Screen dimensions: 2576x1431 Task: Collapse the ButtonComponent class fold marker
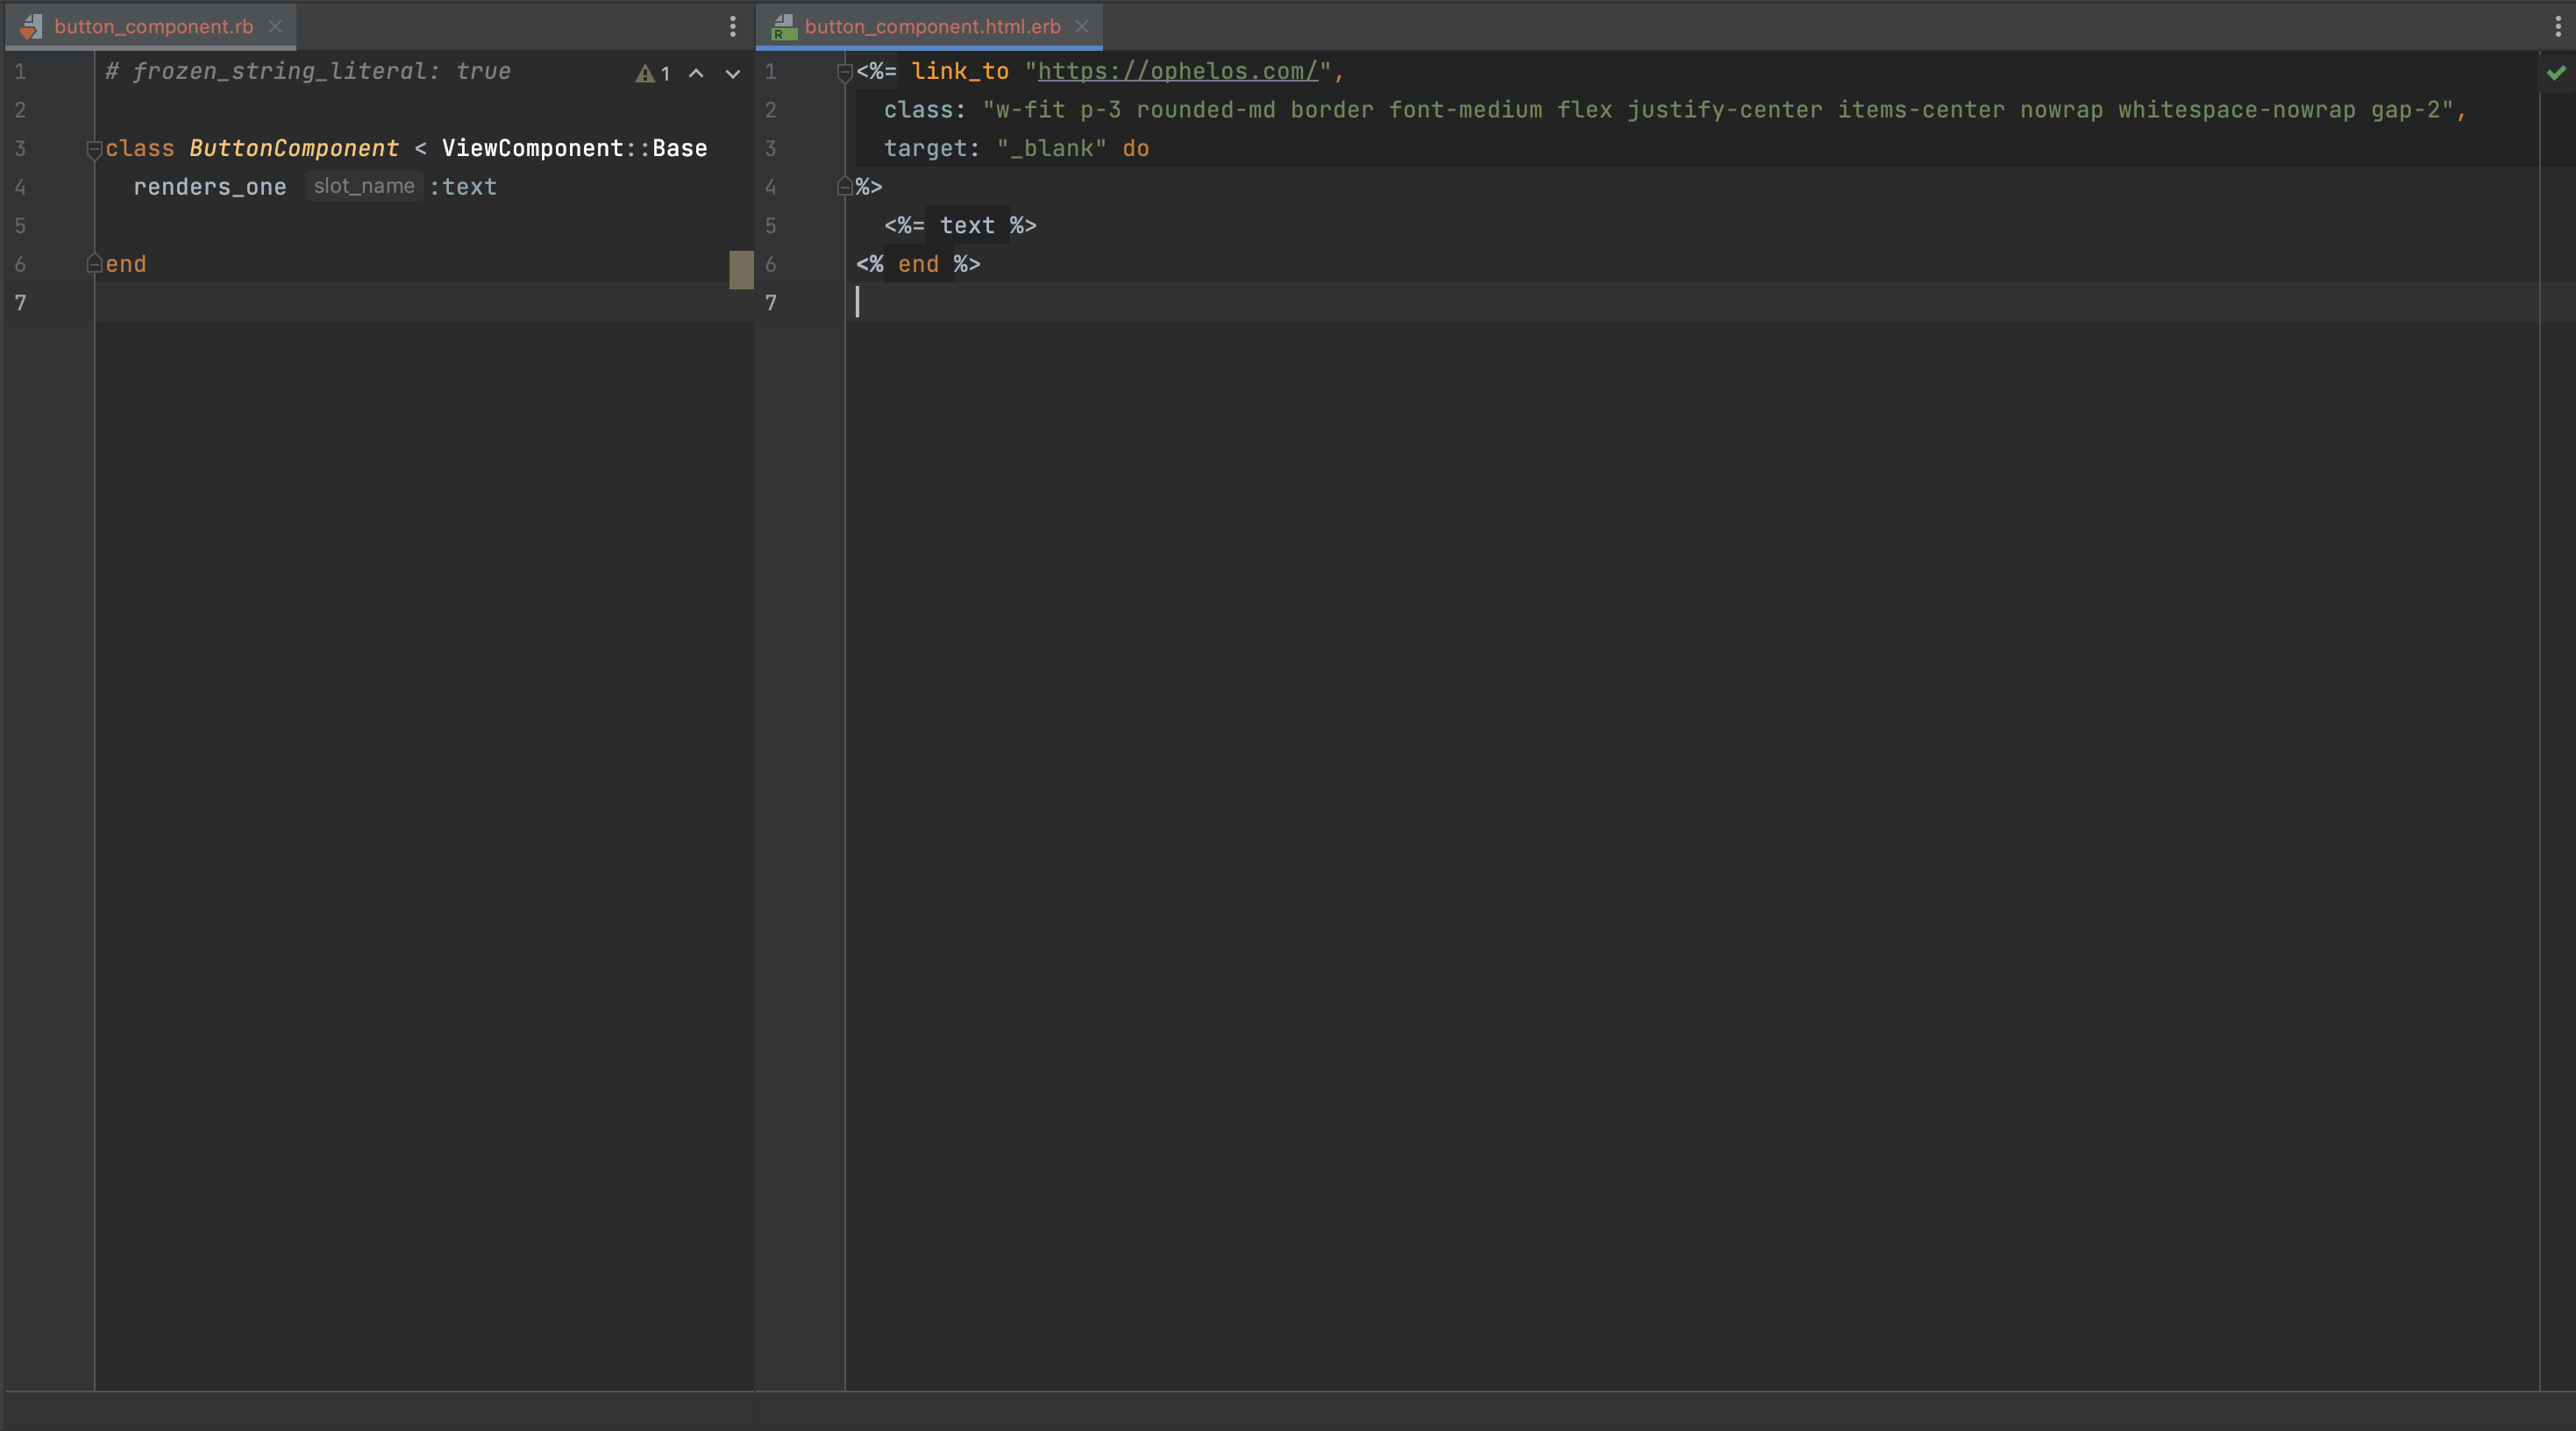94,149
